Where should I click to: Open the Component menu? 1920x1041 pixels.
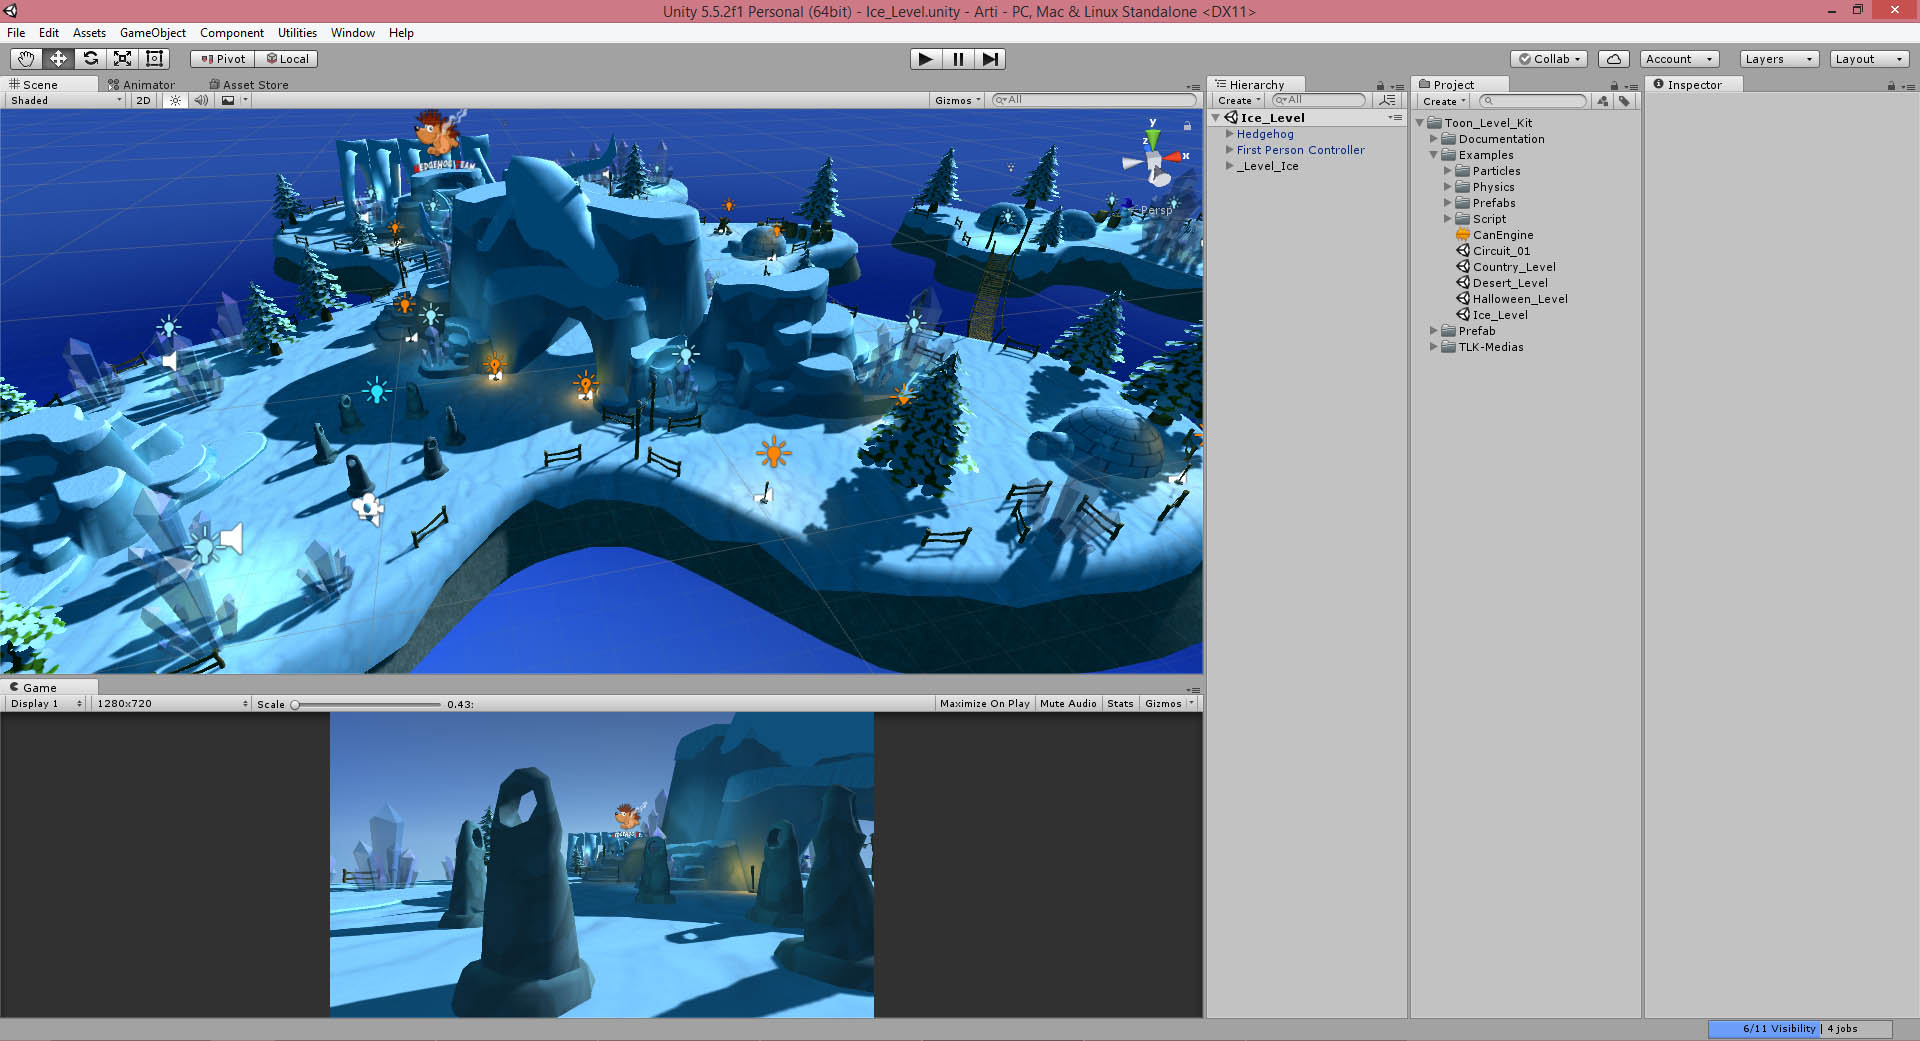[232, 33]
